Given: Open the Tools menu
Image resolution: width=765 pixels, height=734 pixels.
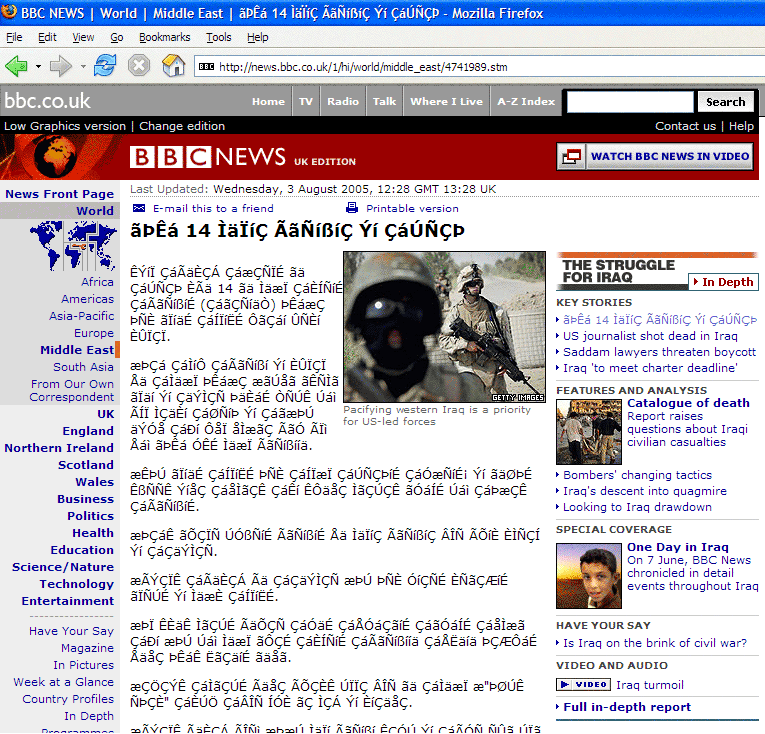Looking at the screenshot, I should click(x=218, y=37).
